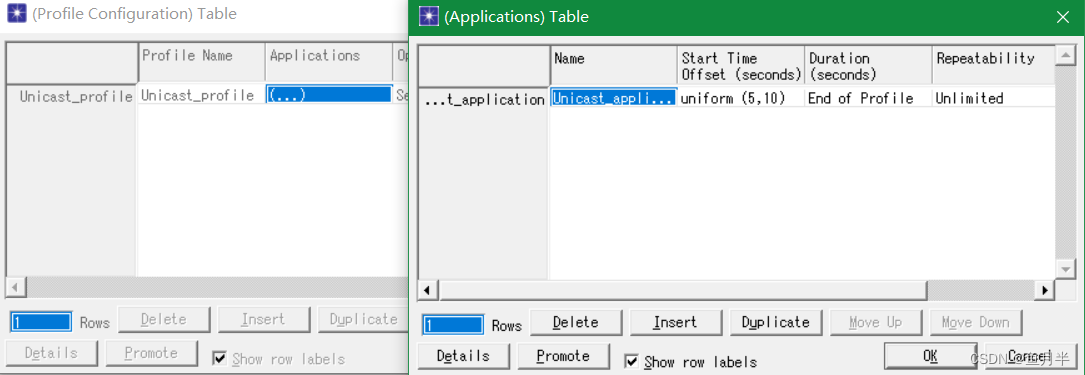The width and height of the screenshot is (1085, 375).
Task: Click the Profile Configuration Table window icon
Action: point(16,13)
